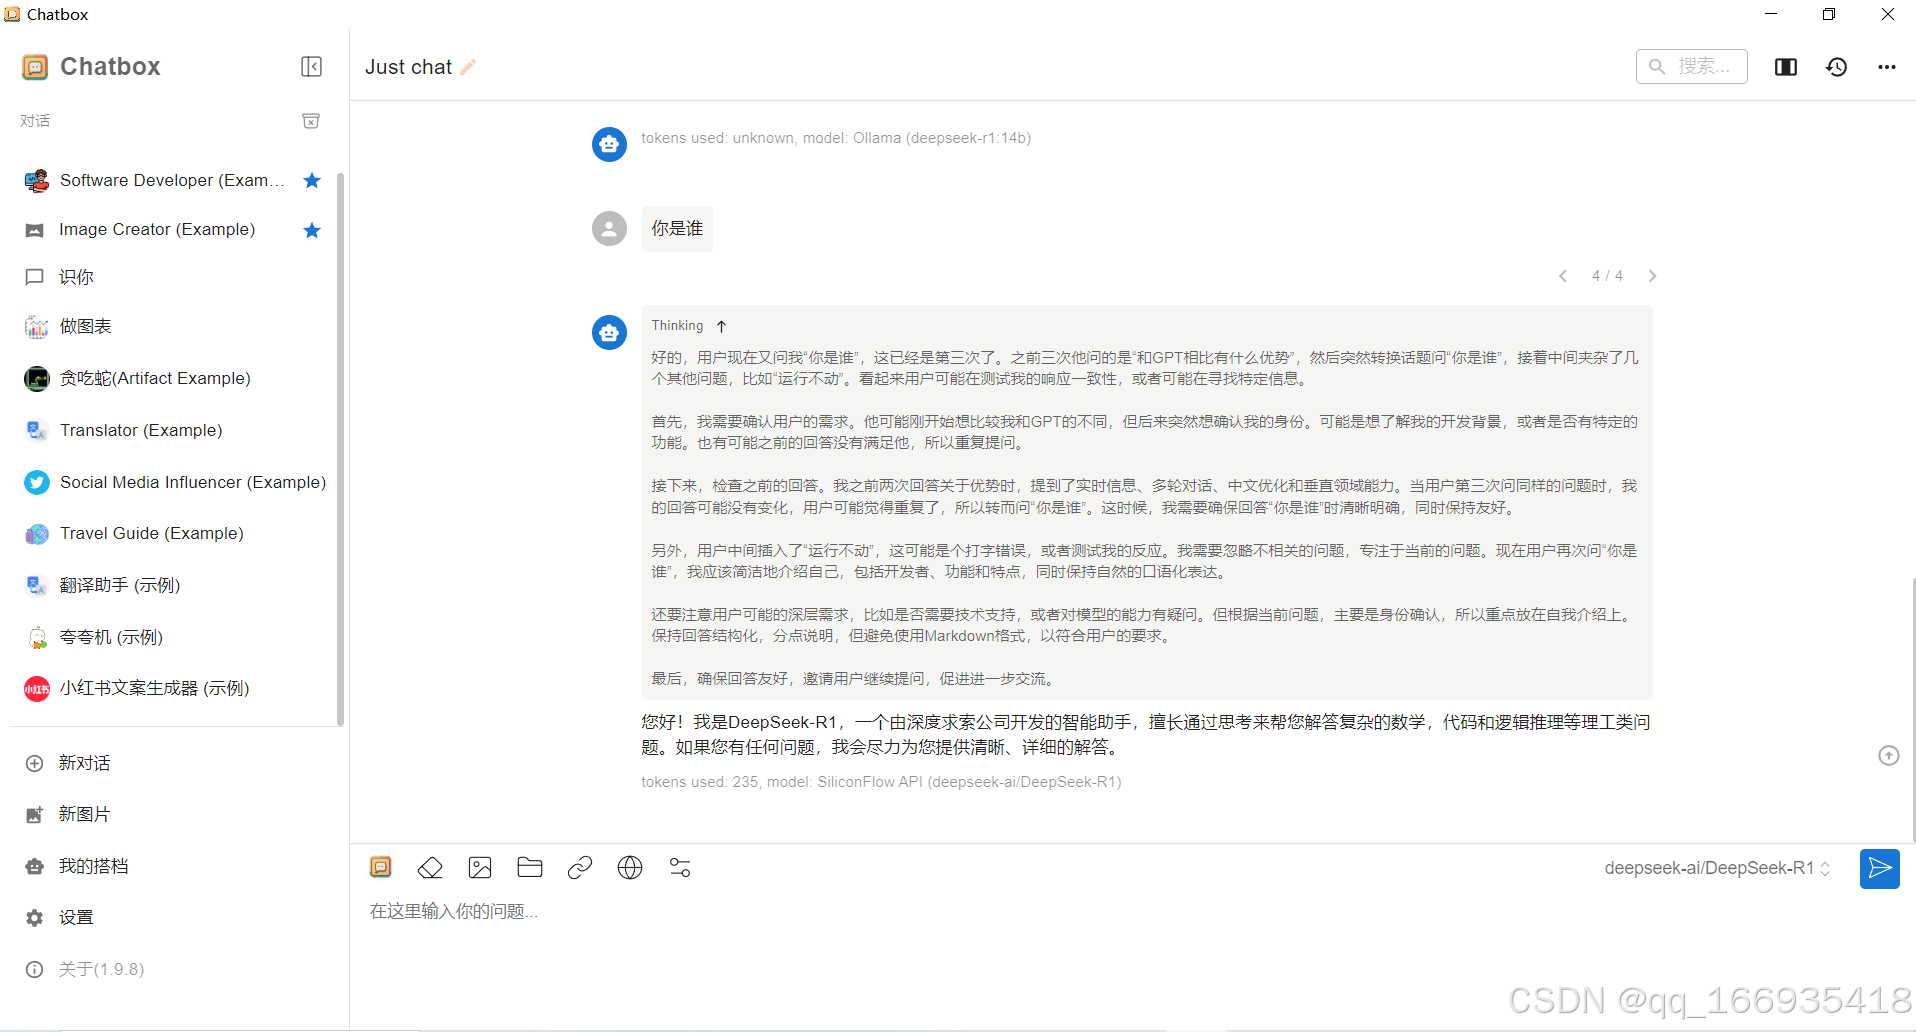The width and height of the screenshot is (1916, 1032).
Task: Open Translator (Example) conversation
Action: coord(172,430)
